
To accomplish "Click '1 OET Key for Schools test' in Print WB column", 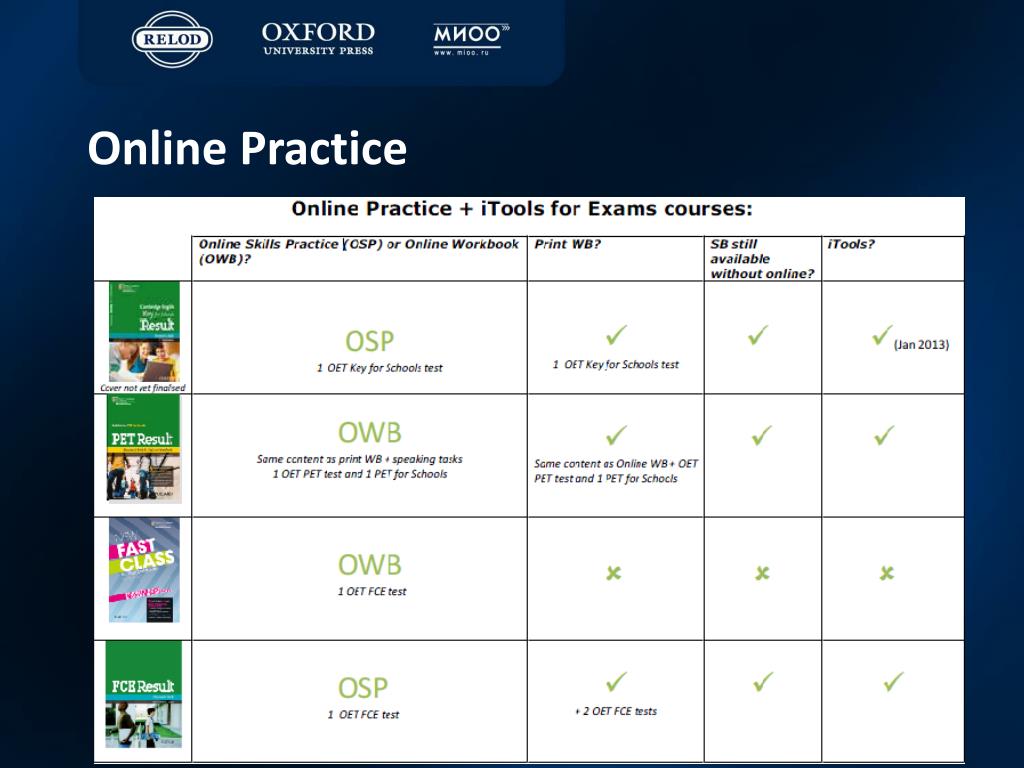I will click(616, 364).
